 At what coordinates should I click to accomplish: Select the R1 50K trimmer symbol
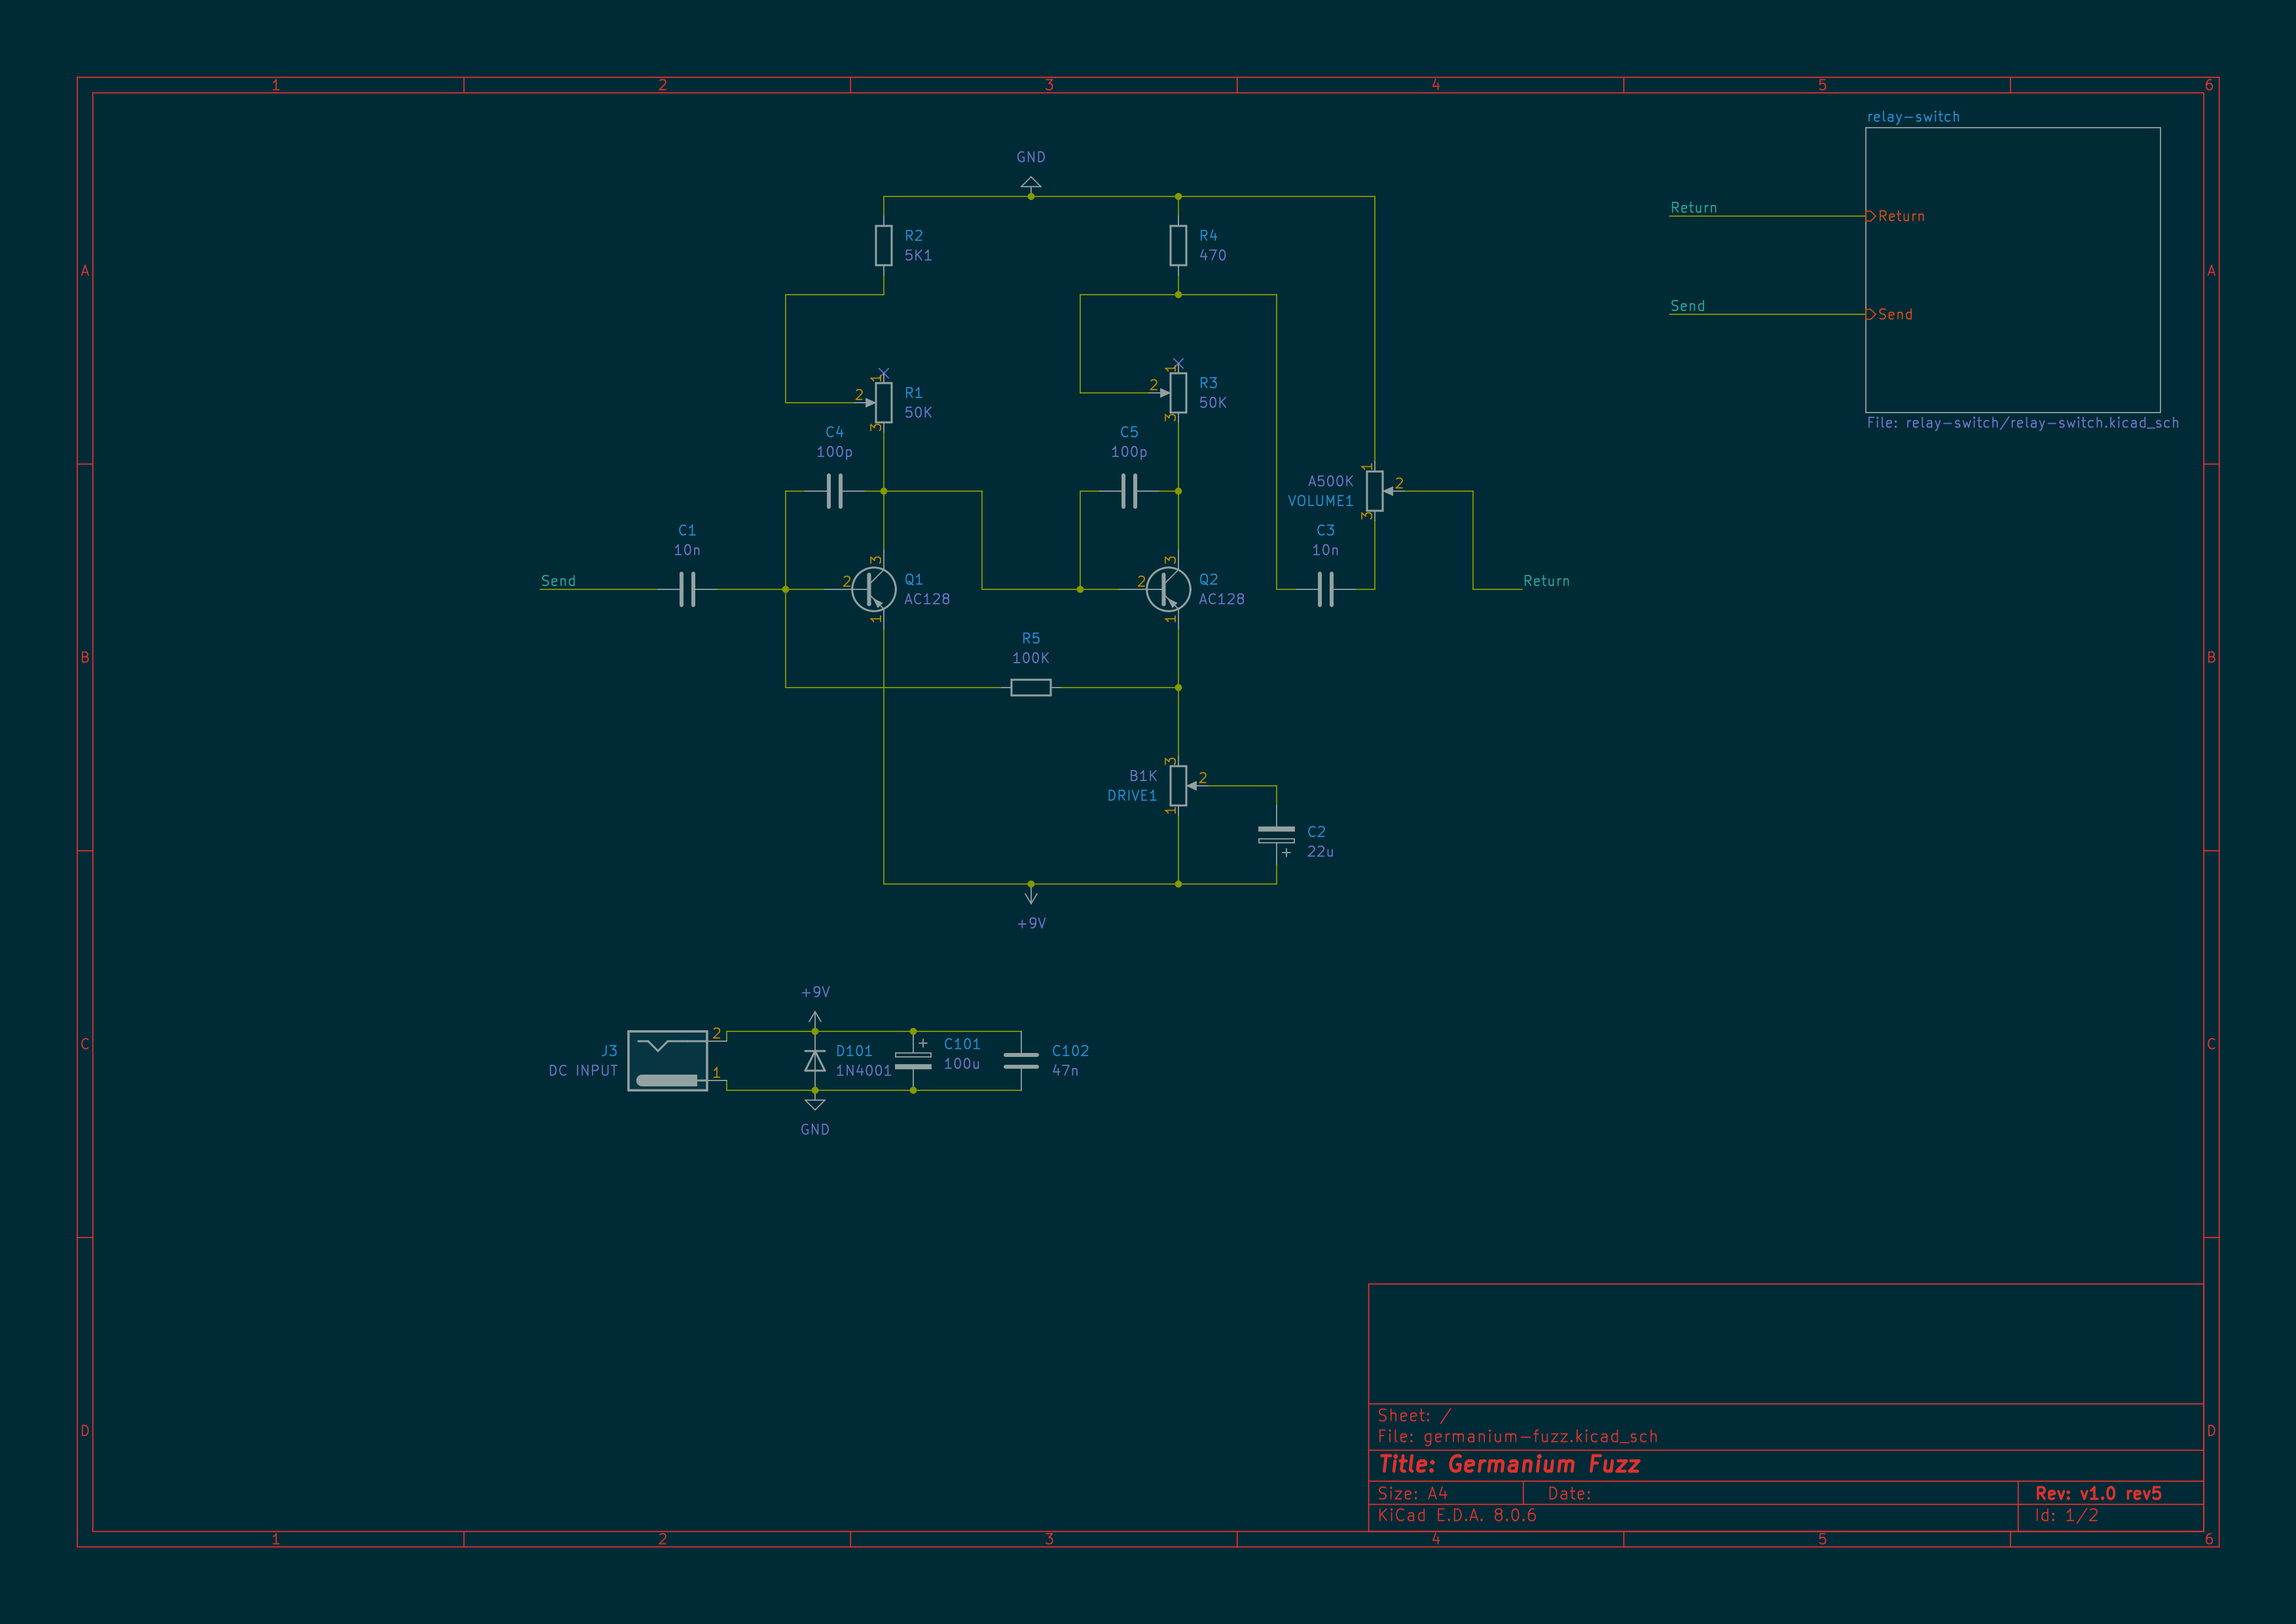883,402
